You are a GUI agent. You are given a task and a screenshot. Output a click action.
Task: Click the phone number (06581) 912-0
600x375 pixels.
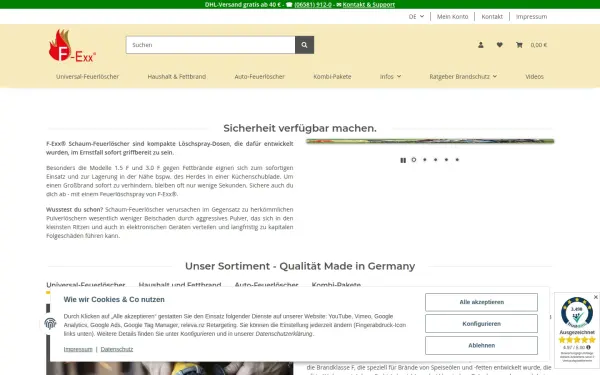click(313, 5)
